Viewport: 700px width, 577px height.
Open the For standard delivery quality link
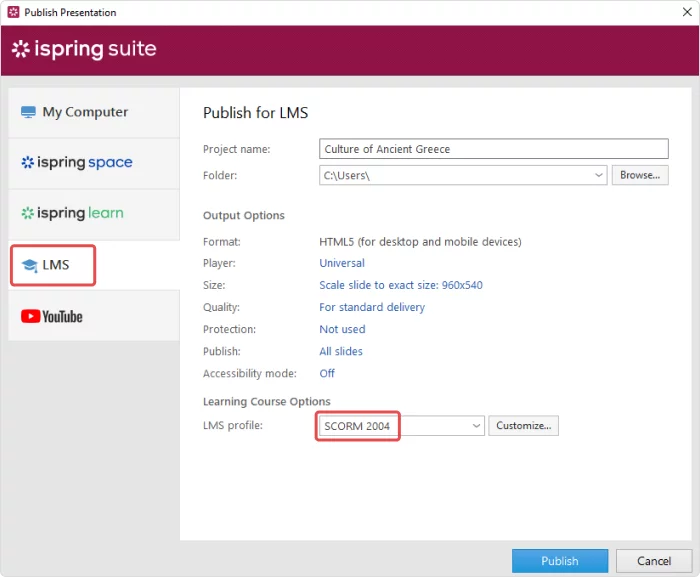click(371, 307)
